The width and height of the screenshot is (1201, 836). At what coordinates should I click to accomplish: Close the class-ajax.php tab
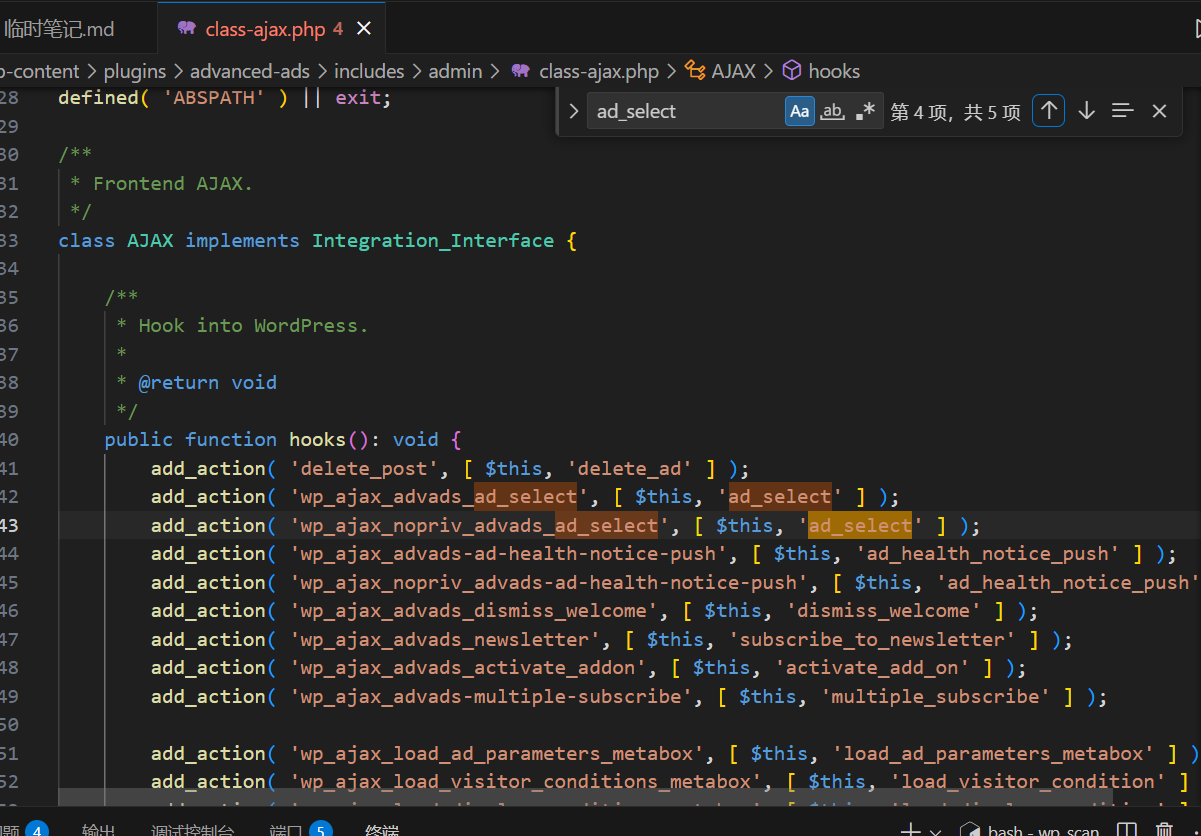pyautogui.click(x=364, y=29)
